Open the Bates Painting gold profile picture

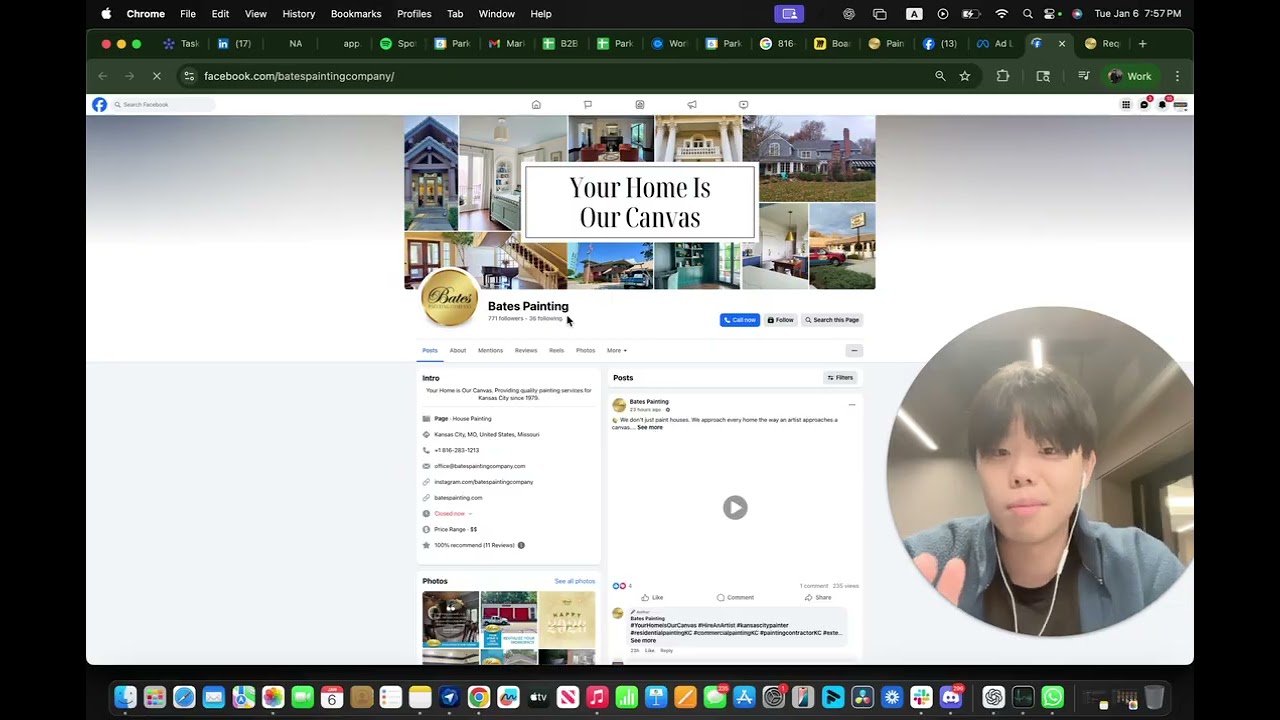coord(450,297)
